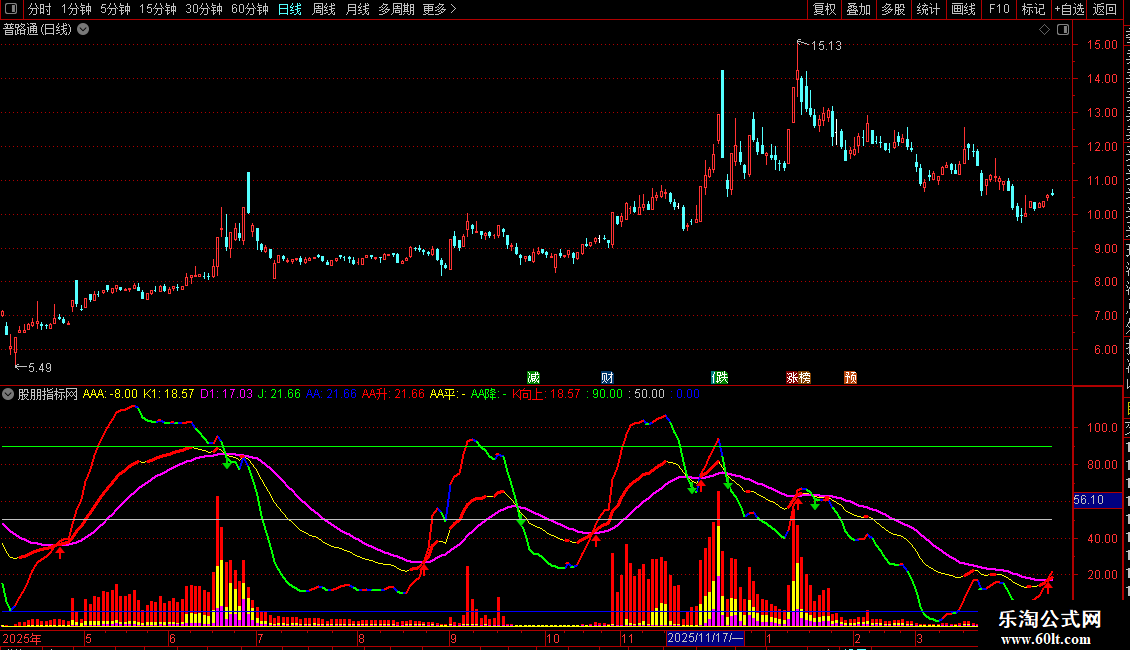Image resolution: width=1130 pixels, height=650 pixels.
Task: Switch to 月线 monthly chart
Action: (357, 9)
